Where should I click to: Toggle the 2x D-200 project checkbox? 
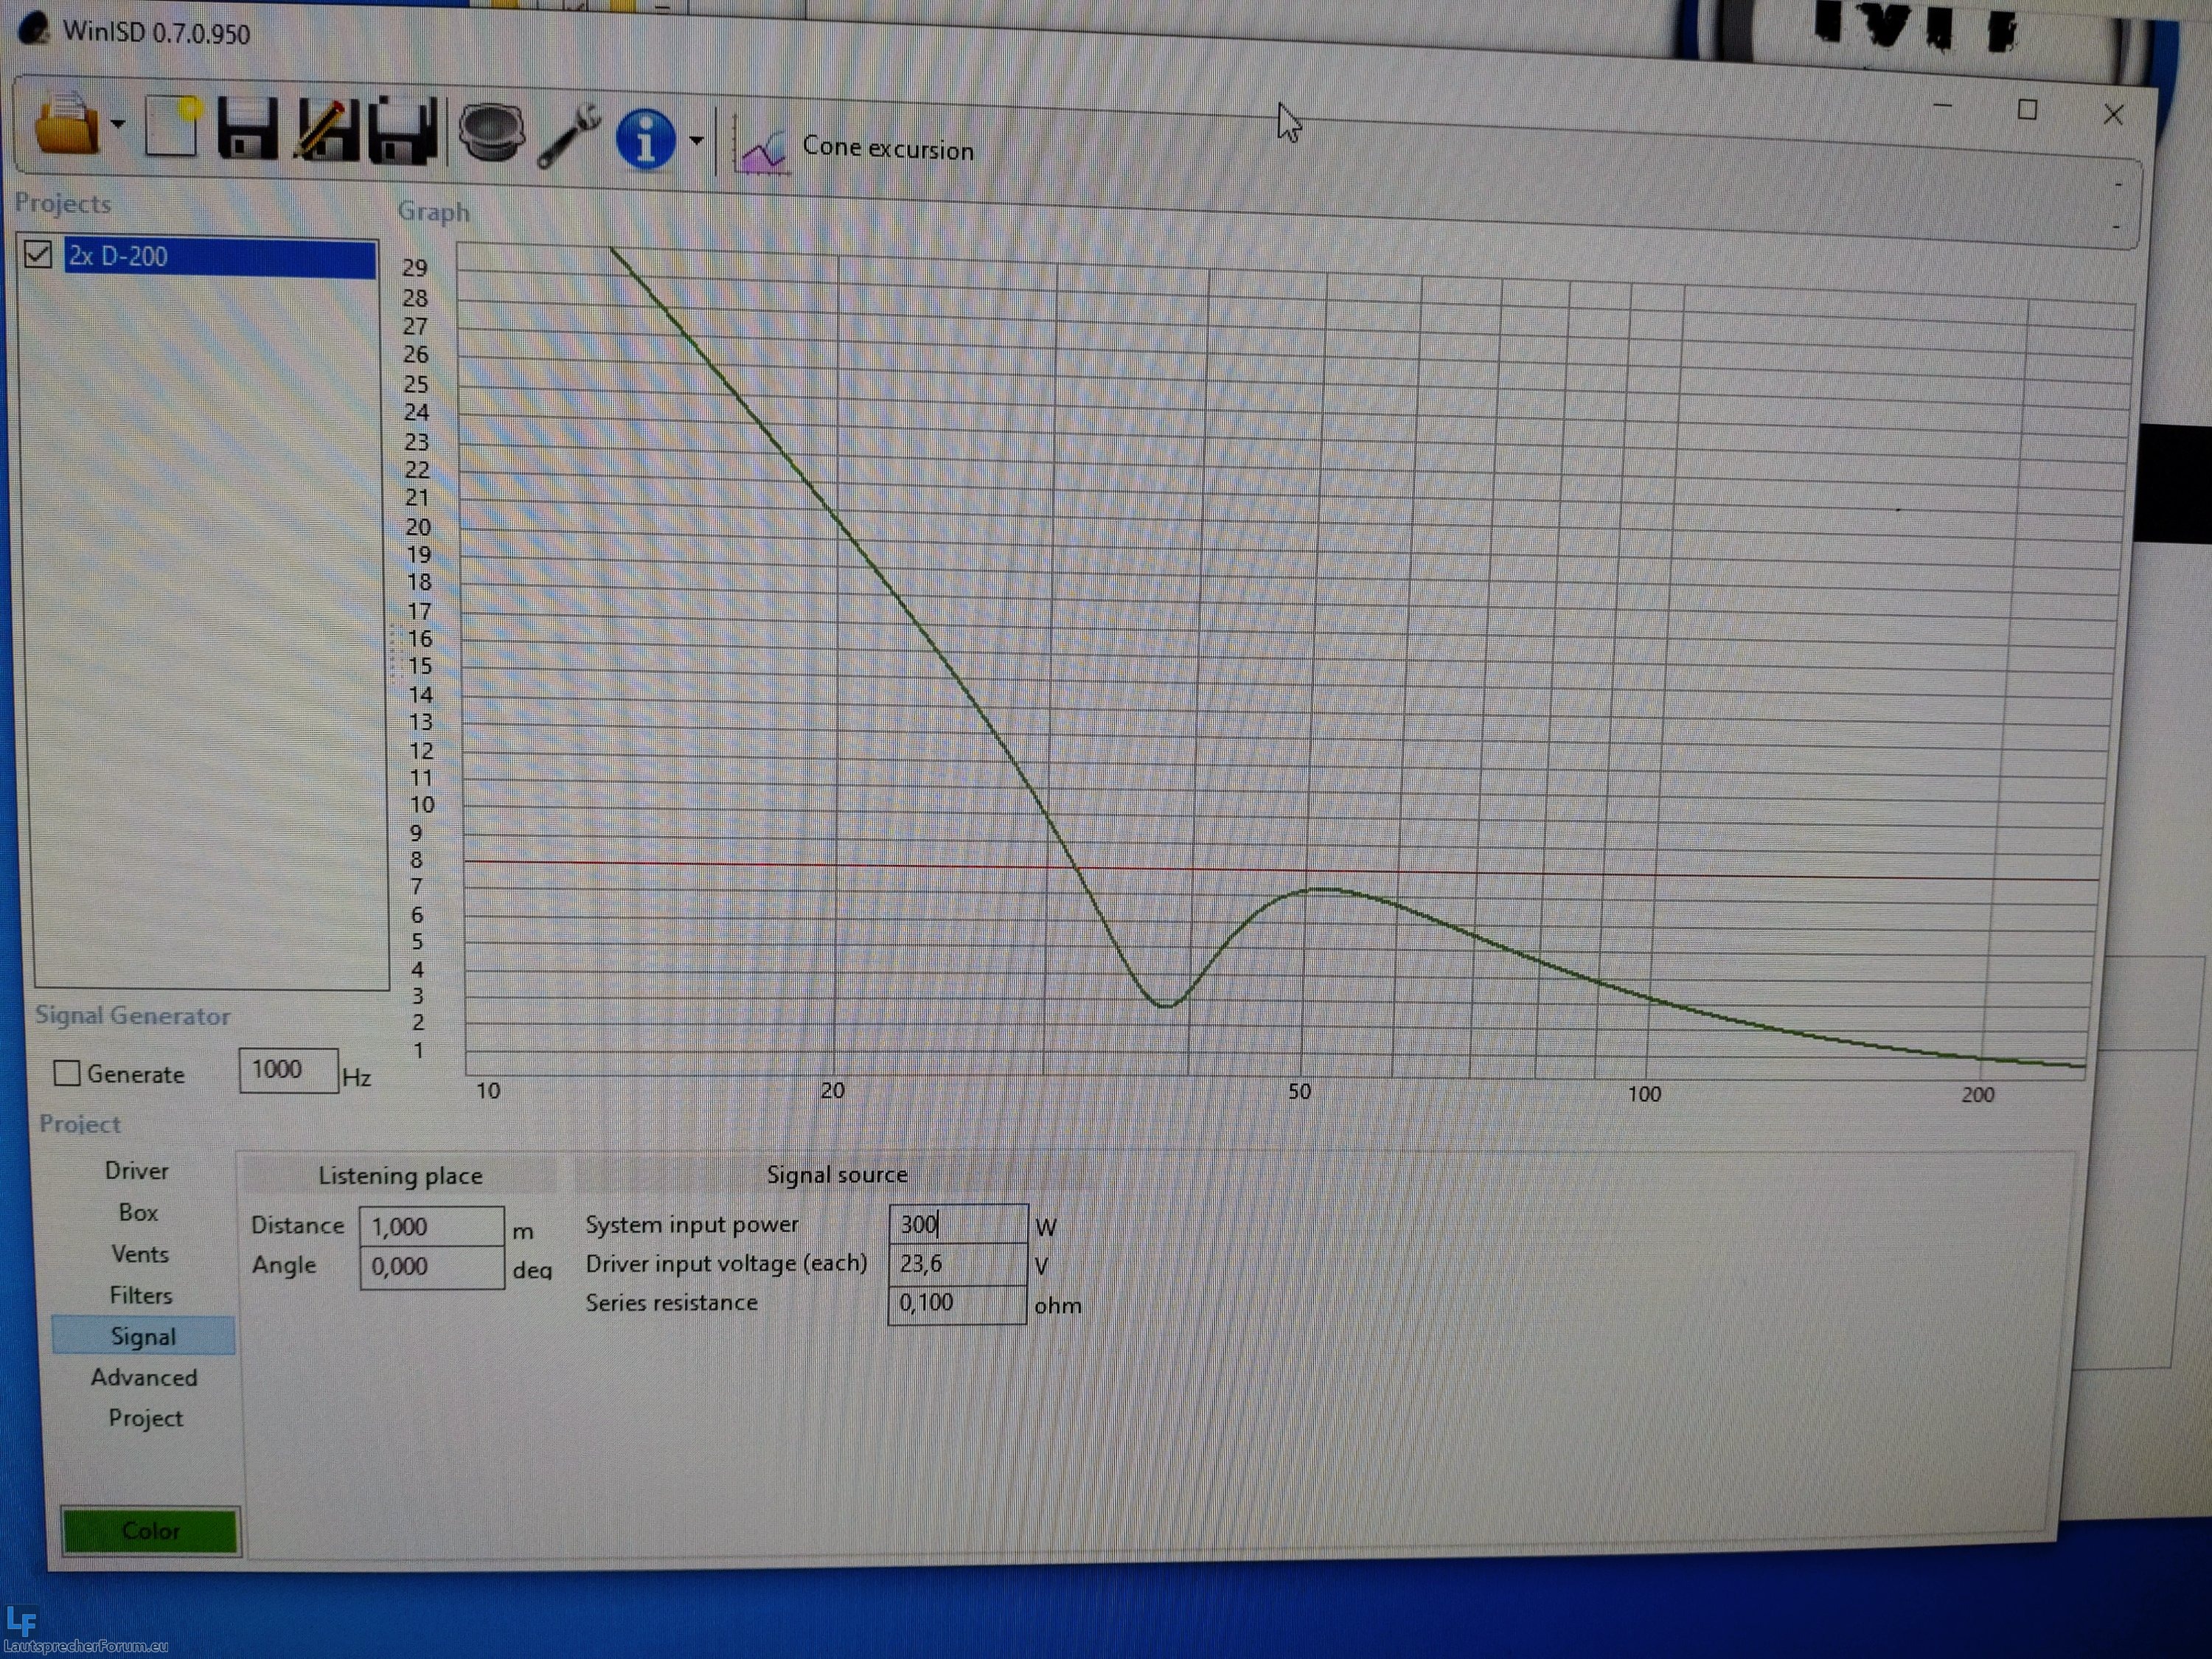(38, 254)
